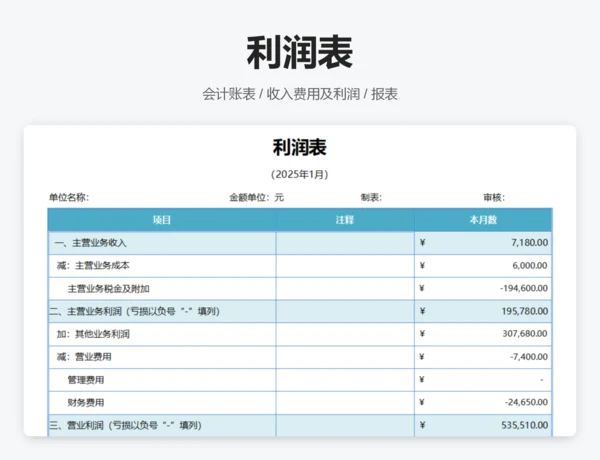600x460 pixels.
Task: Select the 报表 breadcrumb text
Action: point(384,94)
